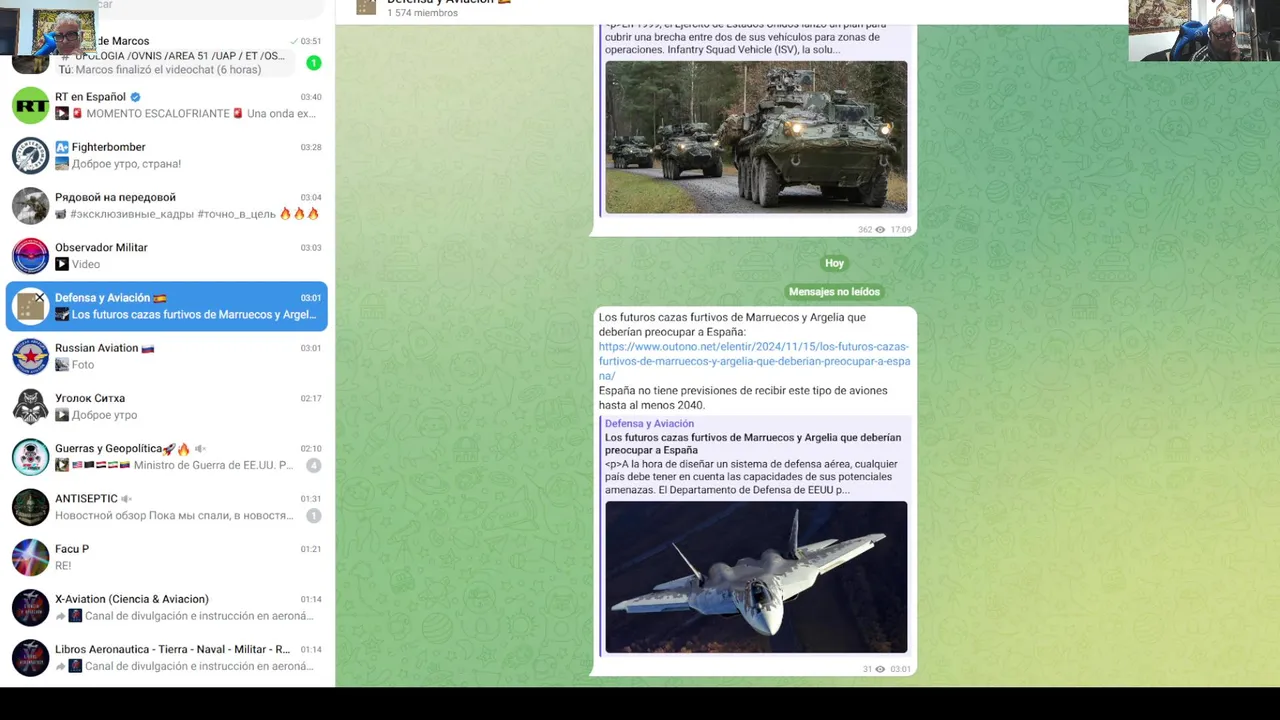The width and height of the screenshot is (1280, 720).
Task: Click the X-Aviation channel avatar
Action: pyautogui.click(x=30, y=607)
